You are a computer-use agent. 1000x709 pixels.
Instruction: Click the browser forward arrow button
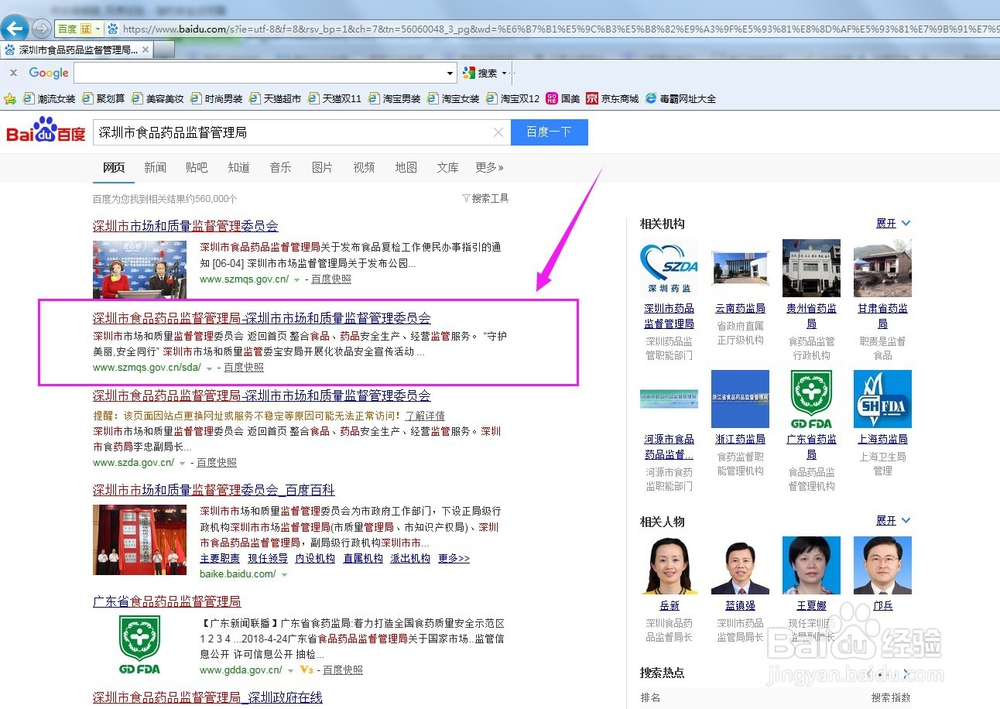point(41,29)
